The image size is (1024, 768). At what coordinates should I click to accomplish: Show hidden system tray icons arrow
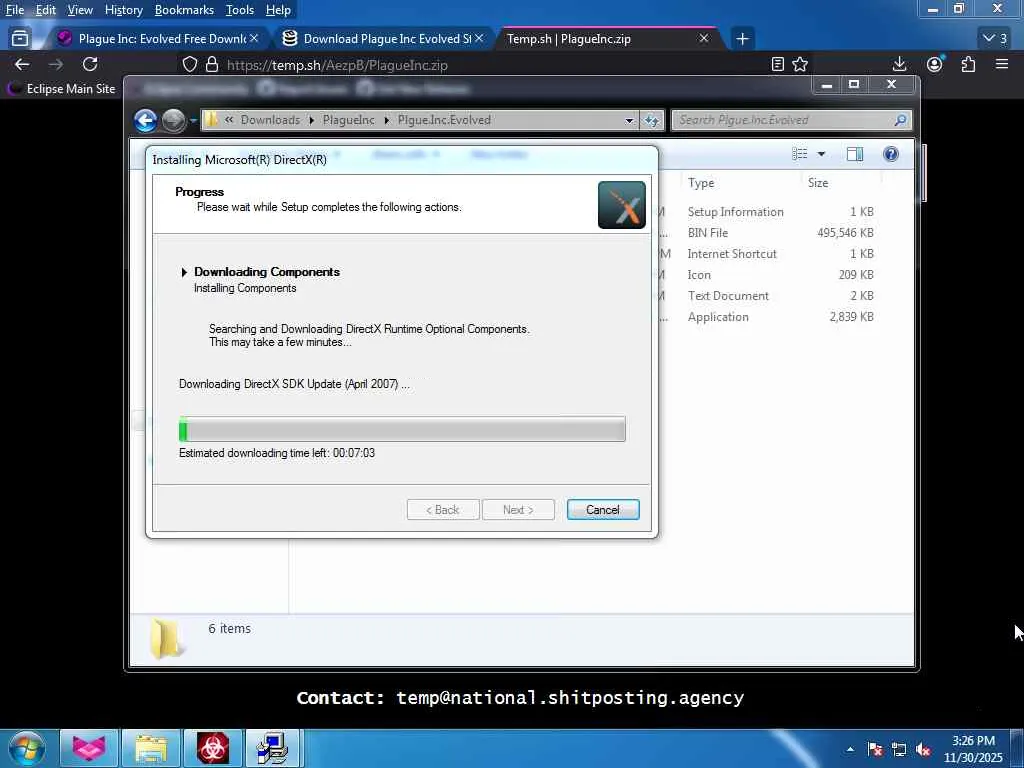[850, 749]
